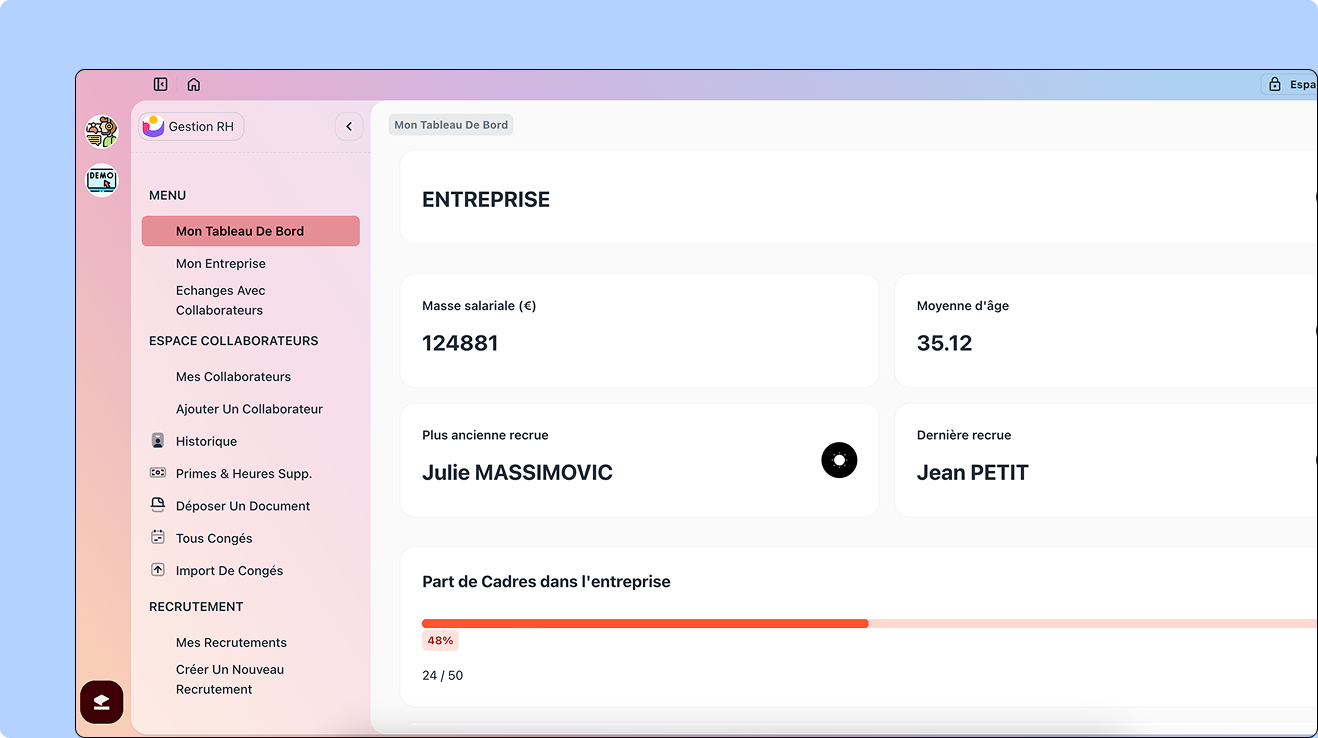The width and height of the screenshot is (1318, 738).
Task: Select Mon Tableau De Bord menu item
Action: (251, 231)
